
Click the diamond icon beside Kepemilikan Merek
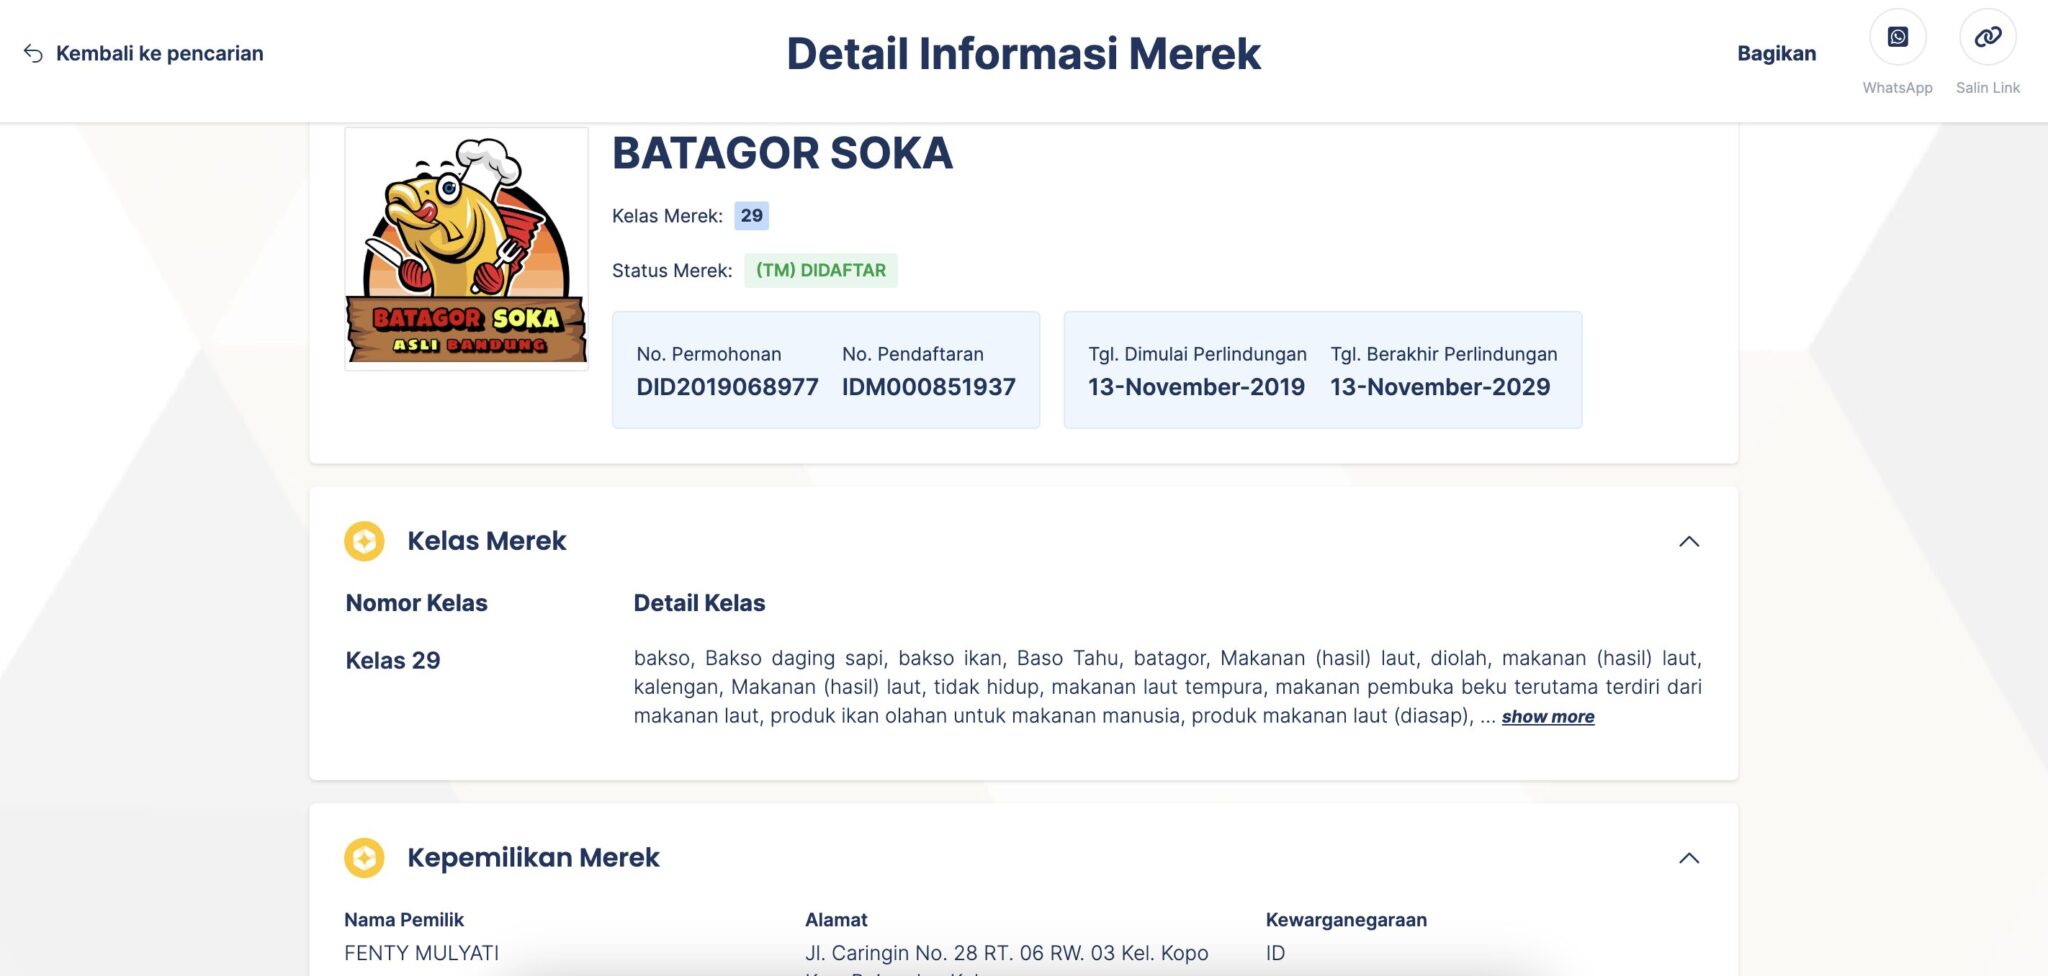(365, 857)
